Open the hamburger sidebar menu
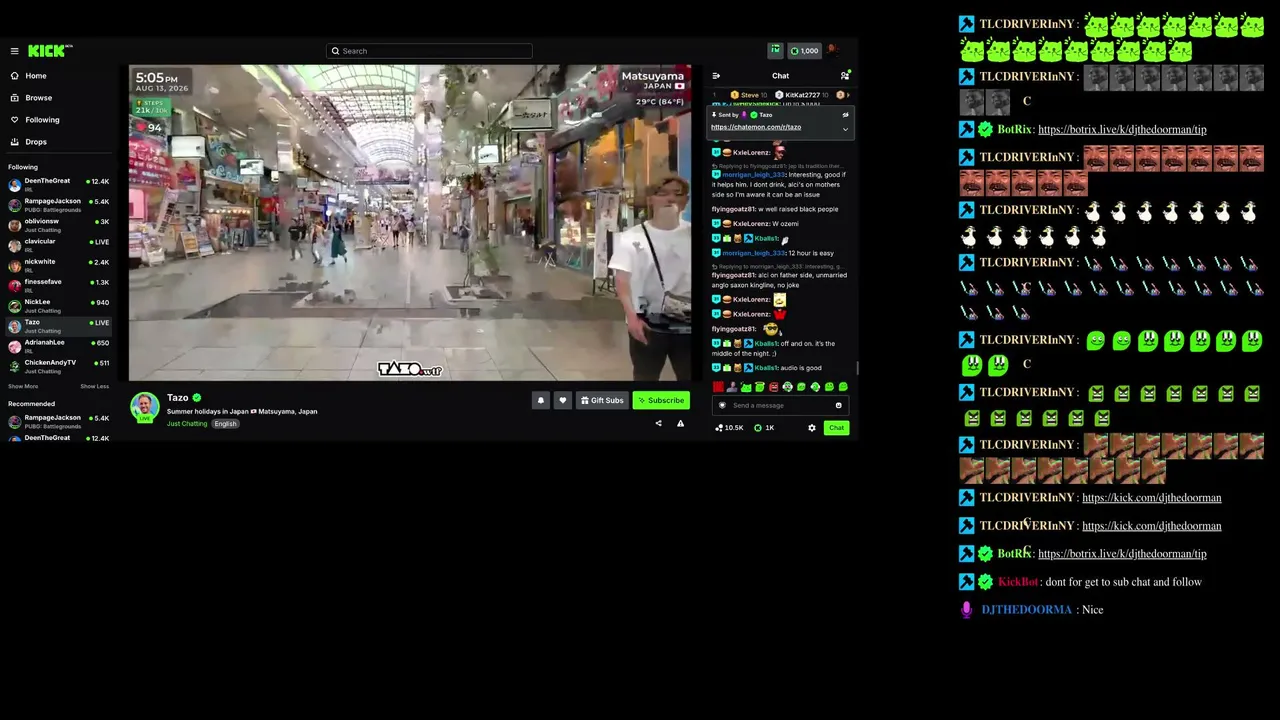The image size is (1280, 720). click(14, 51)
